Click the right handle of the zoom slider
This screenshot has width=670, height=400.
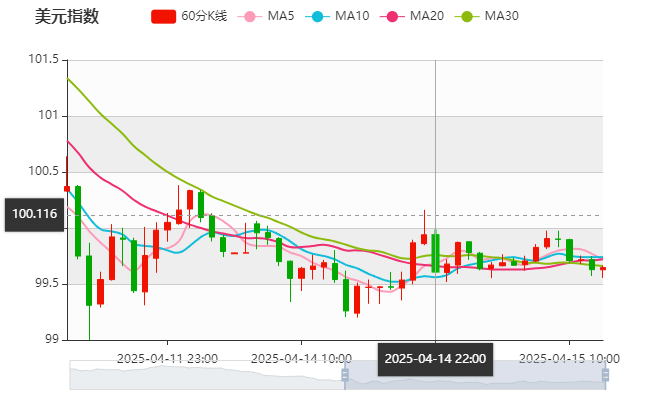pyautogui.click(x=605, y=375)
